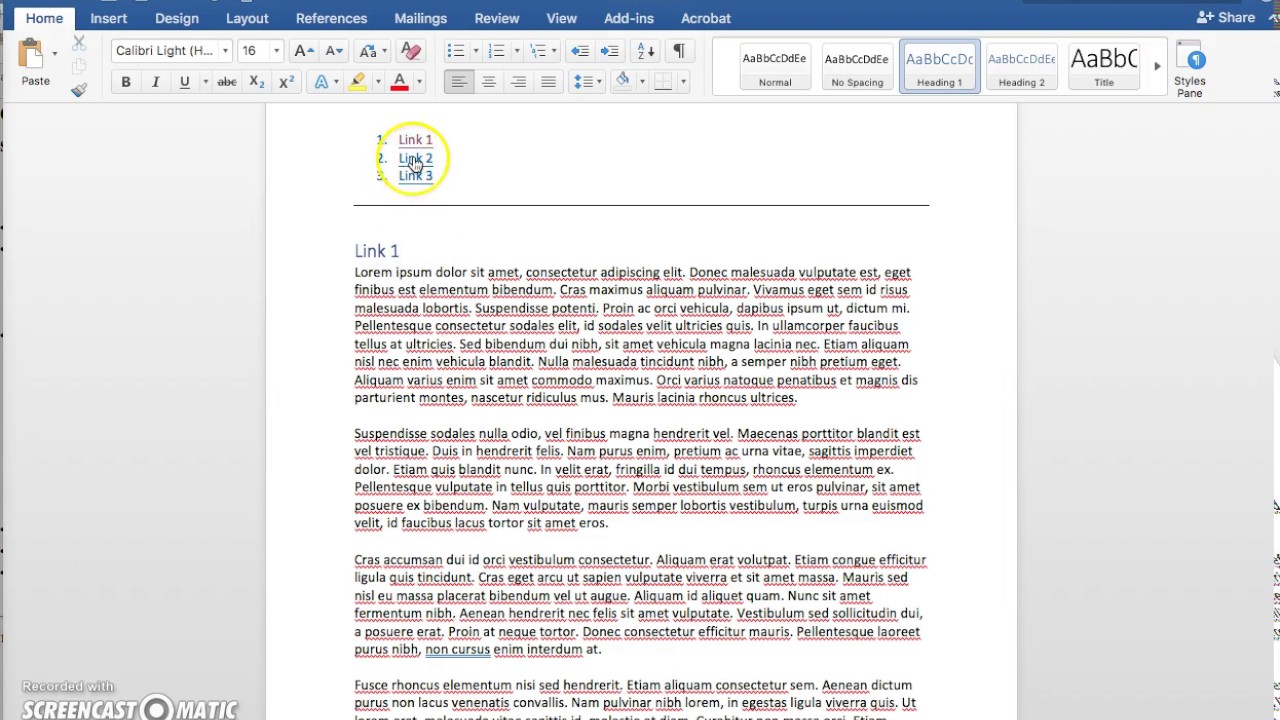Expand the styles gallery arrow

coord(1157,66)
